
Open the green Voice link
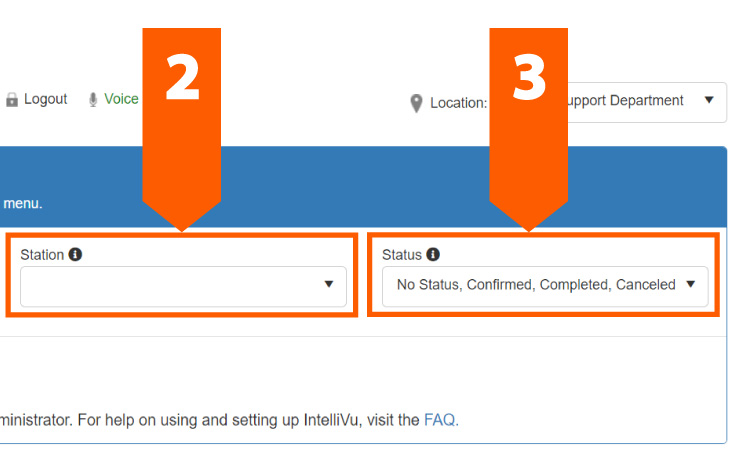point(121,99)
